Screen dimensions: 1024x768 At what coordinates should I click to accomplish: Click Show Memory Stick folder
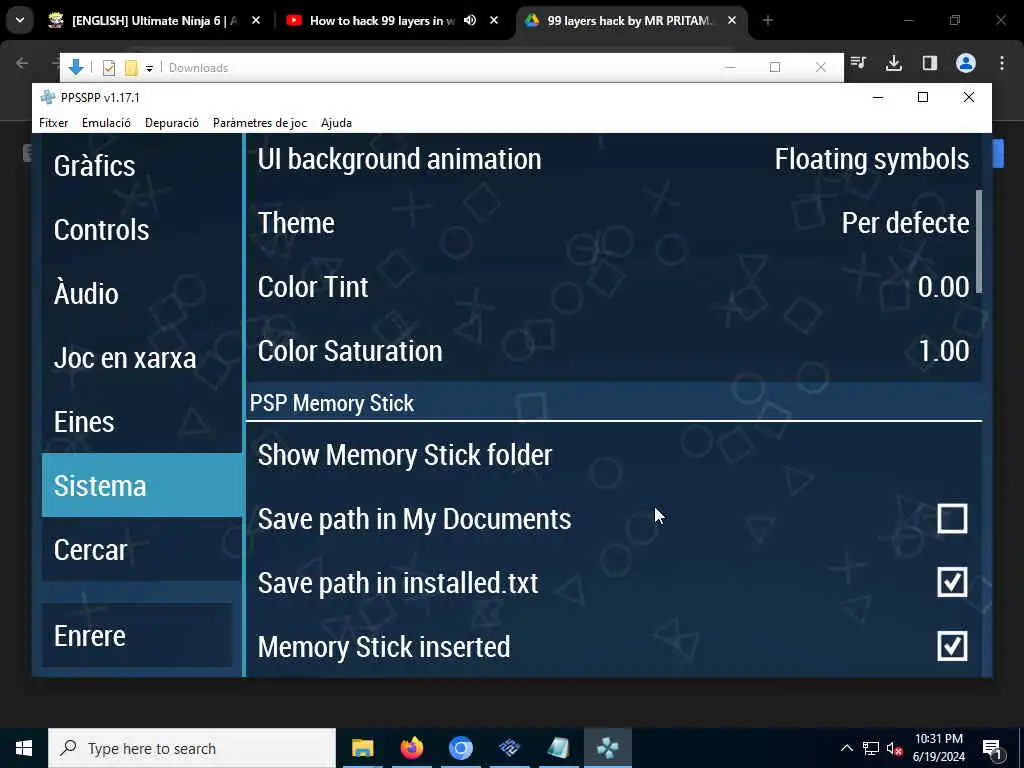[613, 455]
